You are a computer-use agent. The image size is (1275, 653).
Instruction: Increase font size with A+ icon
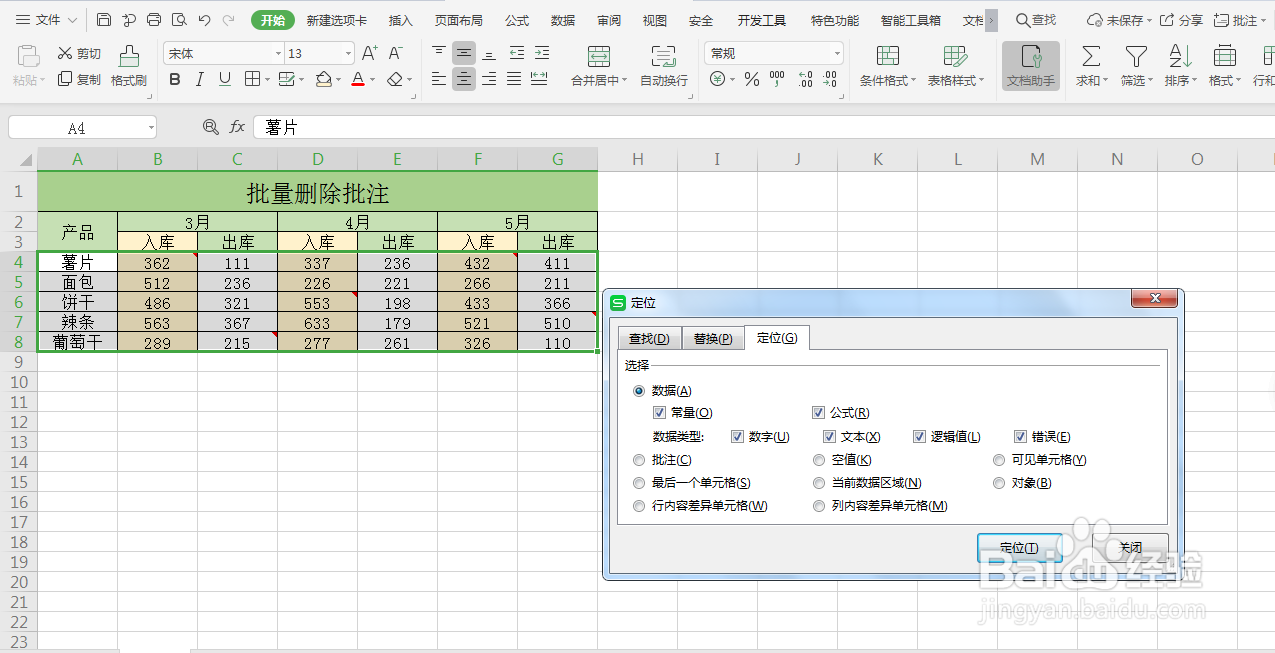point(369,53)
